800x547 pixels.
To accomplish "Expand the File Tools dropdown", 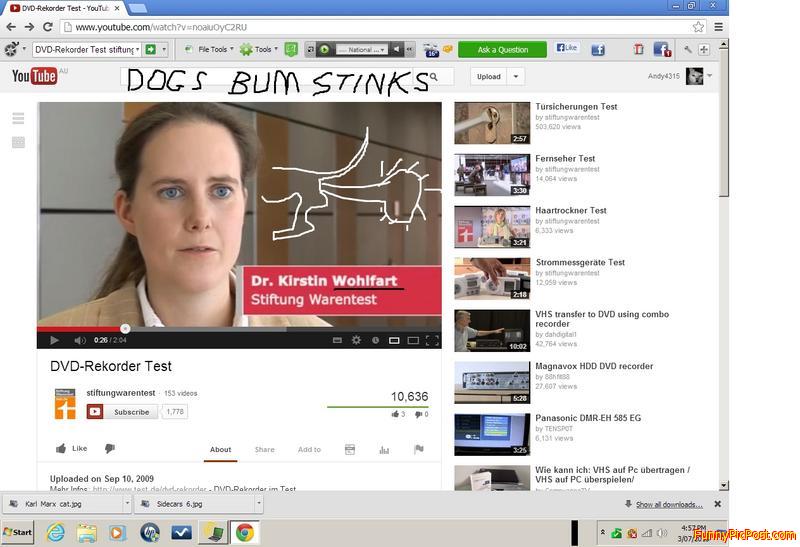I will point(232,49).
